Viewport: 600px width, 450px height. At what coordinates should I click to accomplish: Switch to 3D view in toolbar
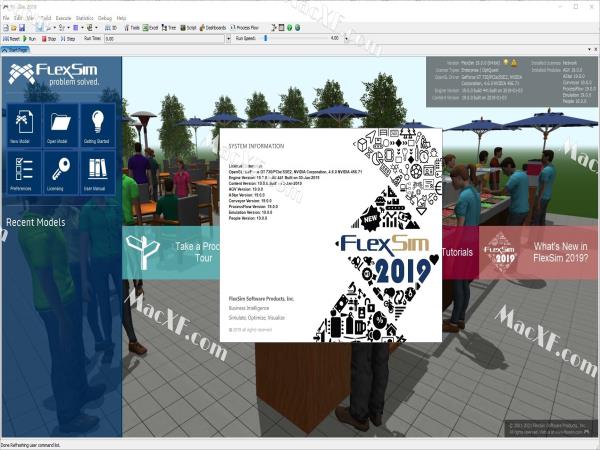(x=111, y=28)
